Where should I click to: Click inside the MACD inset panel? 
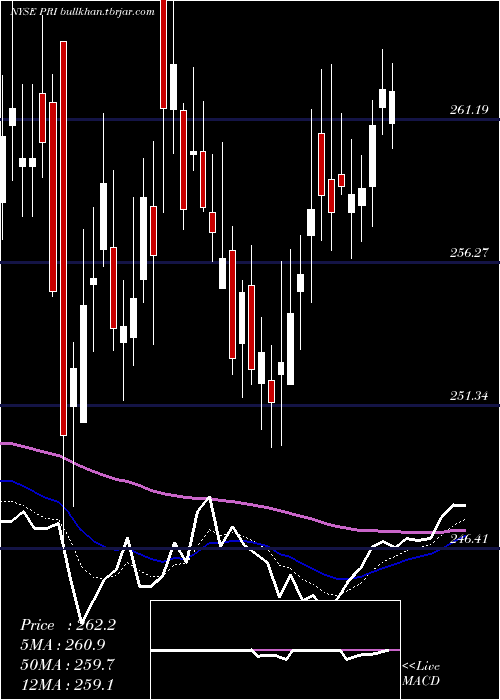pos(275,650)
